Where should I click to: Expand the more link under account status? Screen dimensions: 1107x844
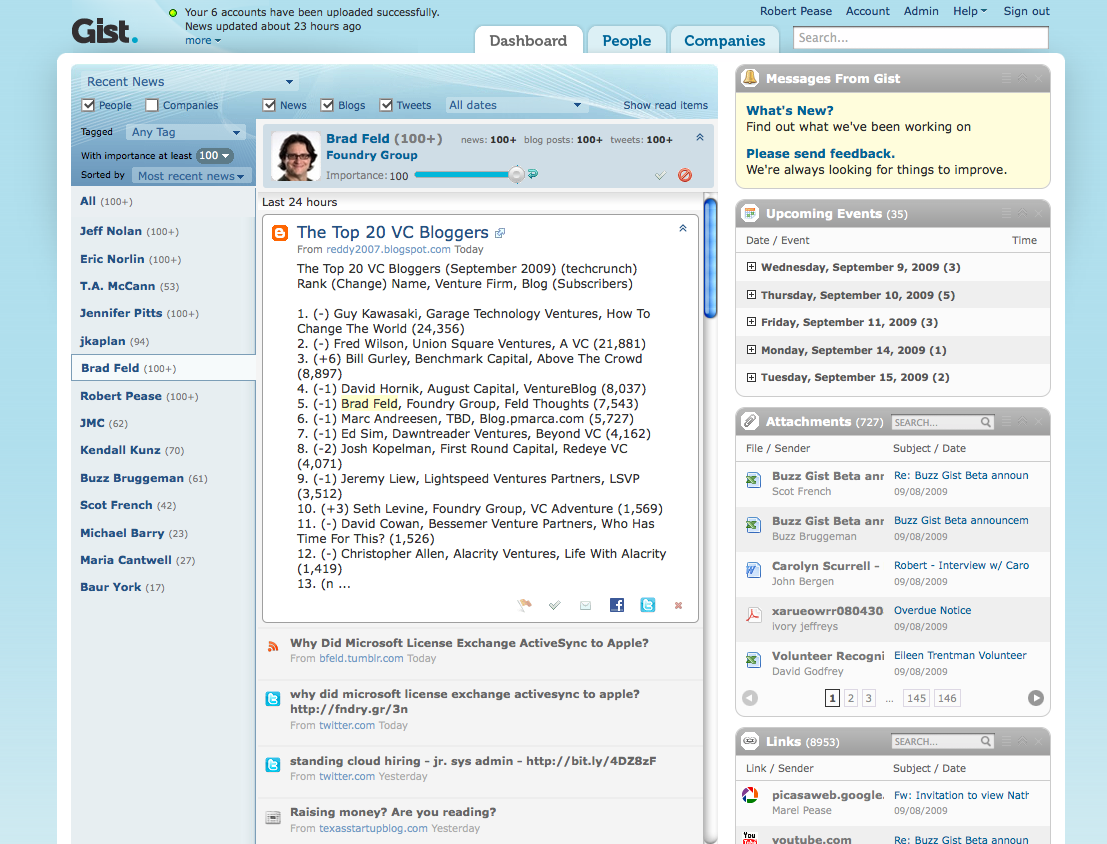coord(203,40)
